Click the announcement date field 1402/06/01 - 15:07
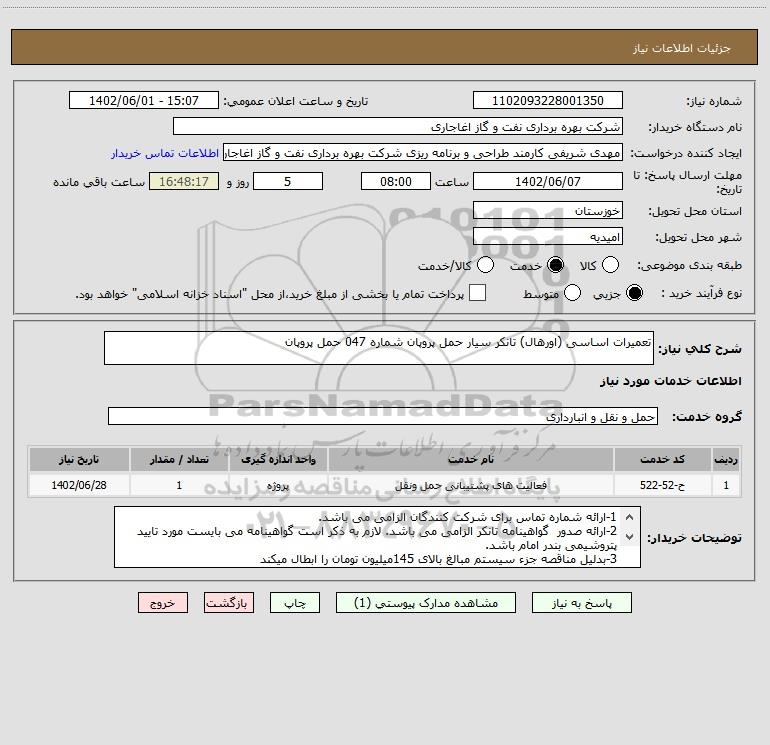This screenshot has width=770, height=745. [x=144, y=101]
